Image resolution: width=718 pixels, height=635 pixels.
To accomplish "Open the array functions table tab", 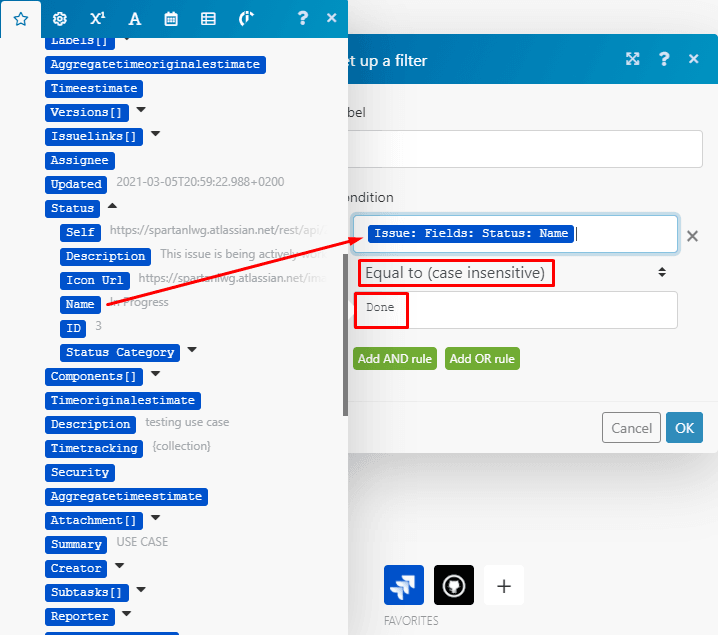I will 208,18.
